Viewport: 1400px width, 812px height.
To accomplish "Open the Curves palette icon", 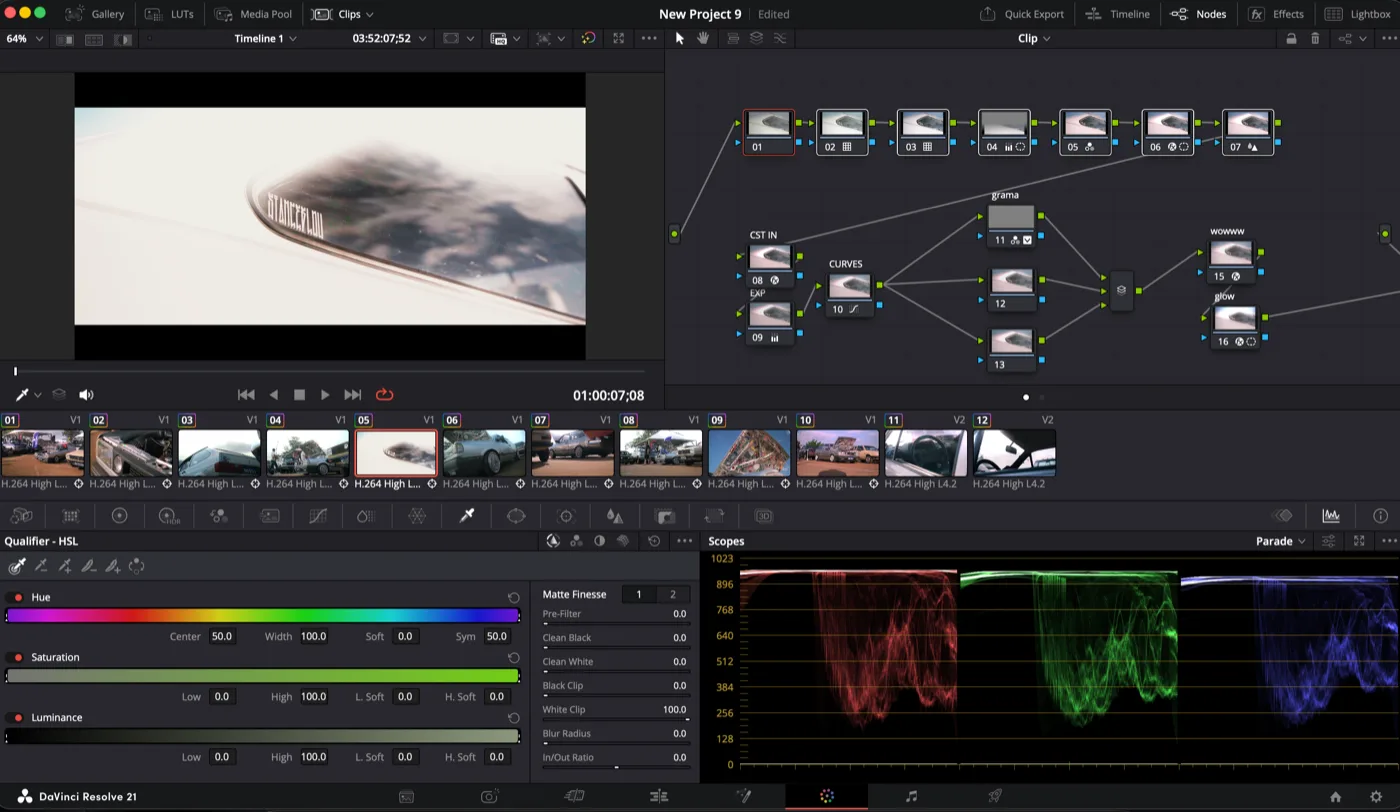I will [x=318, y=516].
